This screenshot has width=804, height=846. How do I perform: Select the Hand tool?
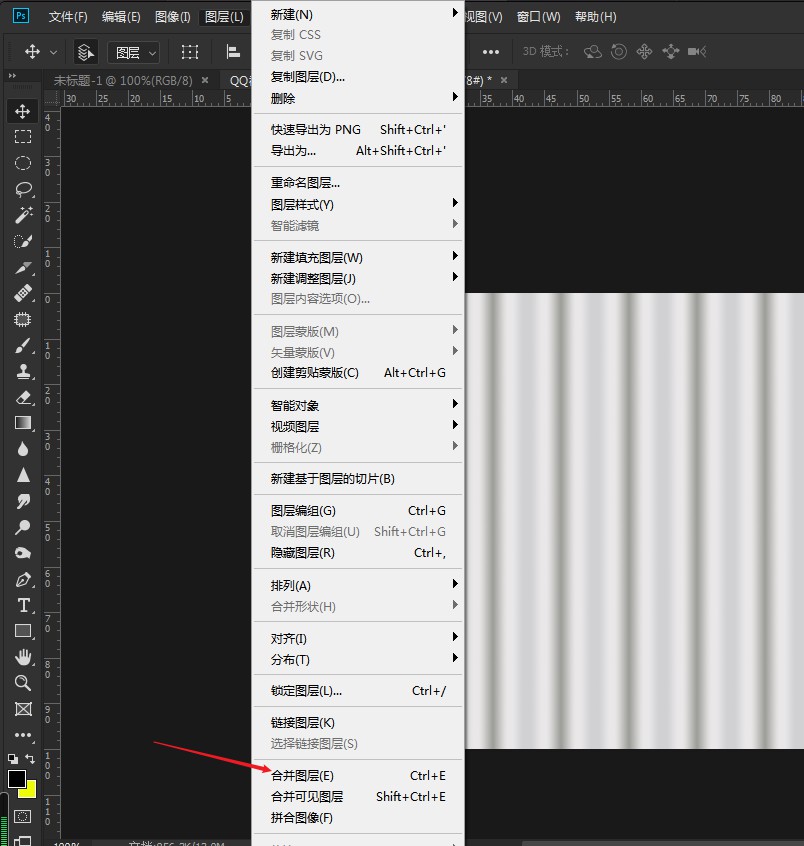point(23,657)
